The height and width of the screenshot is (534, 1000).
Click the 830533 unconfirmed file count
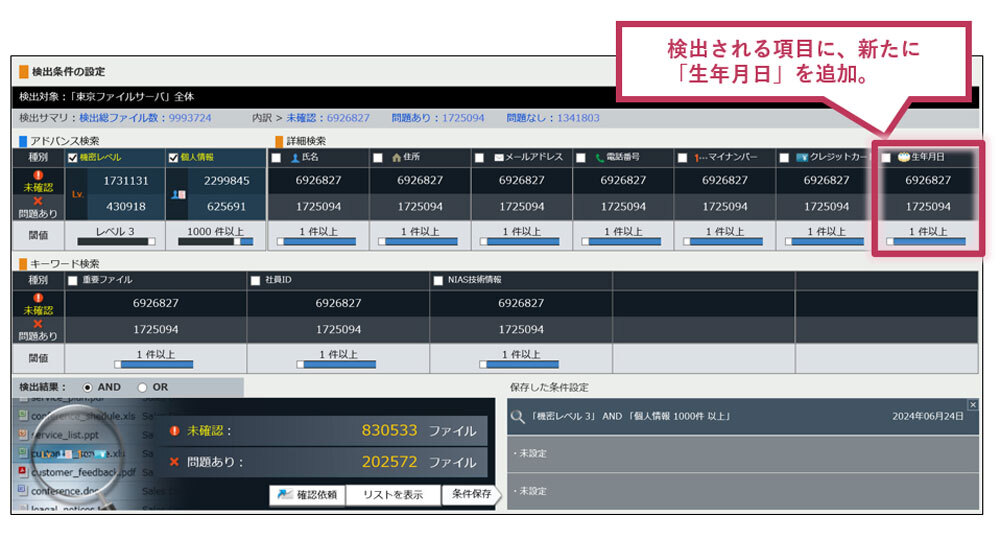[x=389, y=431]
